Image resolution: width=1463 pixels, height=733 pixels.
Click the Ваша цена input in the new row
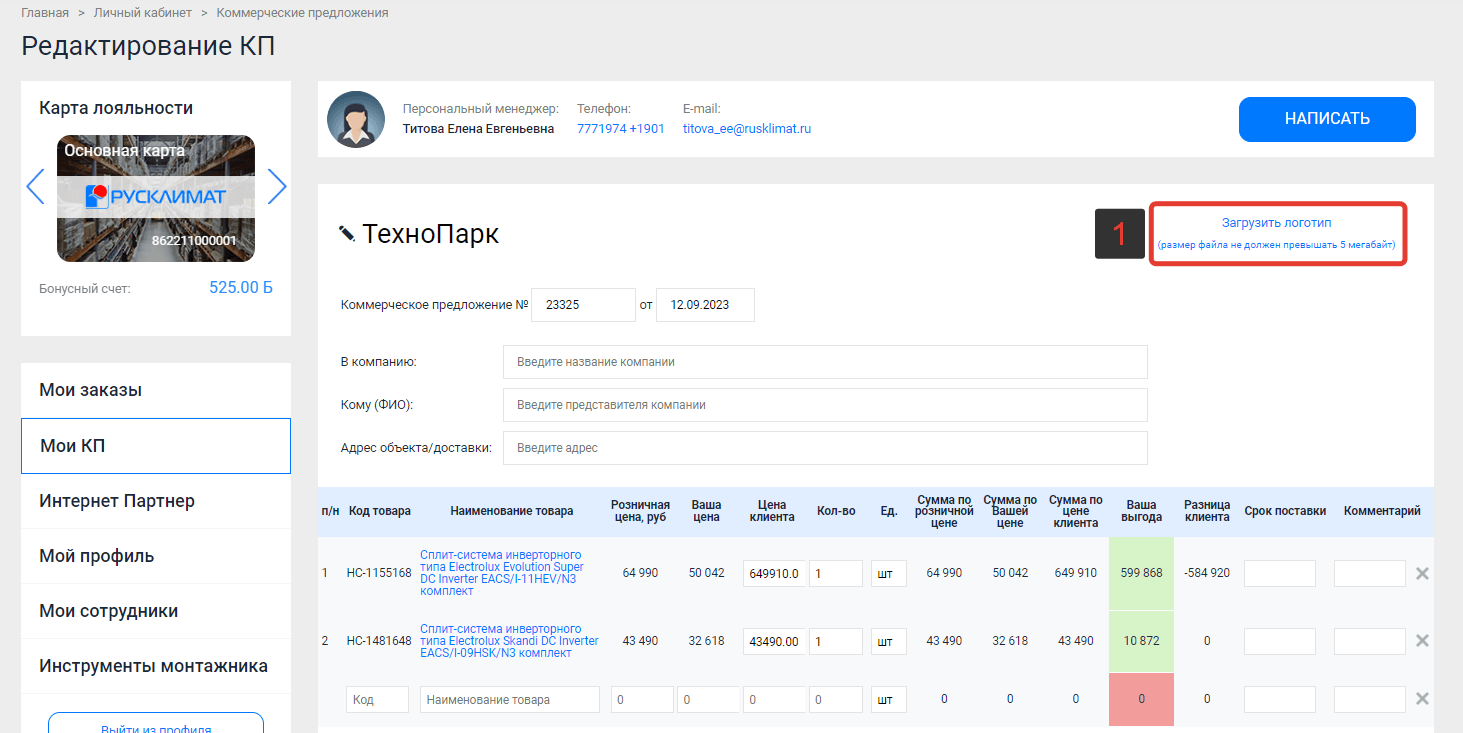pyautogui.click(x=708, y=700)
